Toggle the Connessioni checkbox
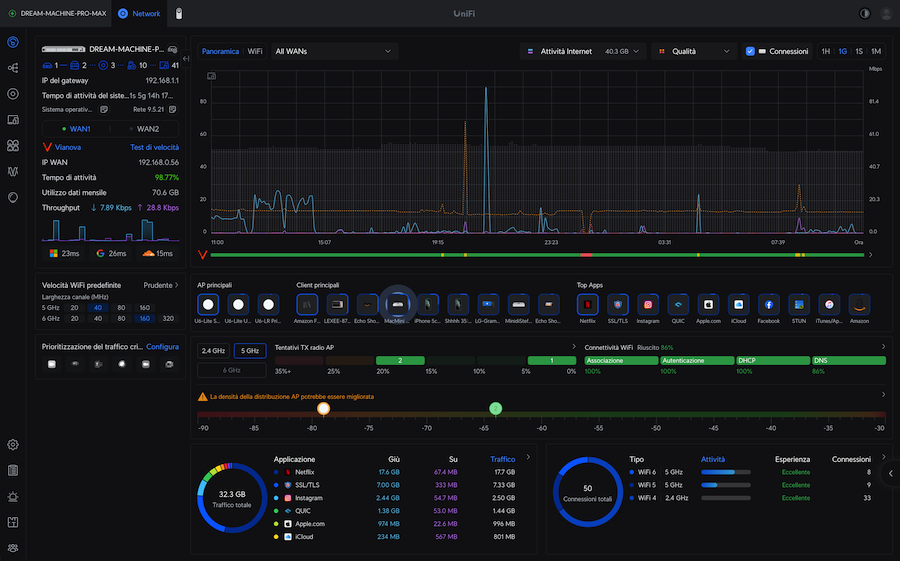900x561 pixels. [750, 51]
